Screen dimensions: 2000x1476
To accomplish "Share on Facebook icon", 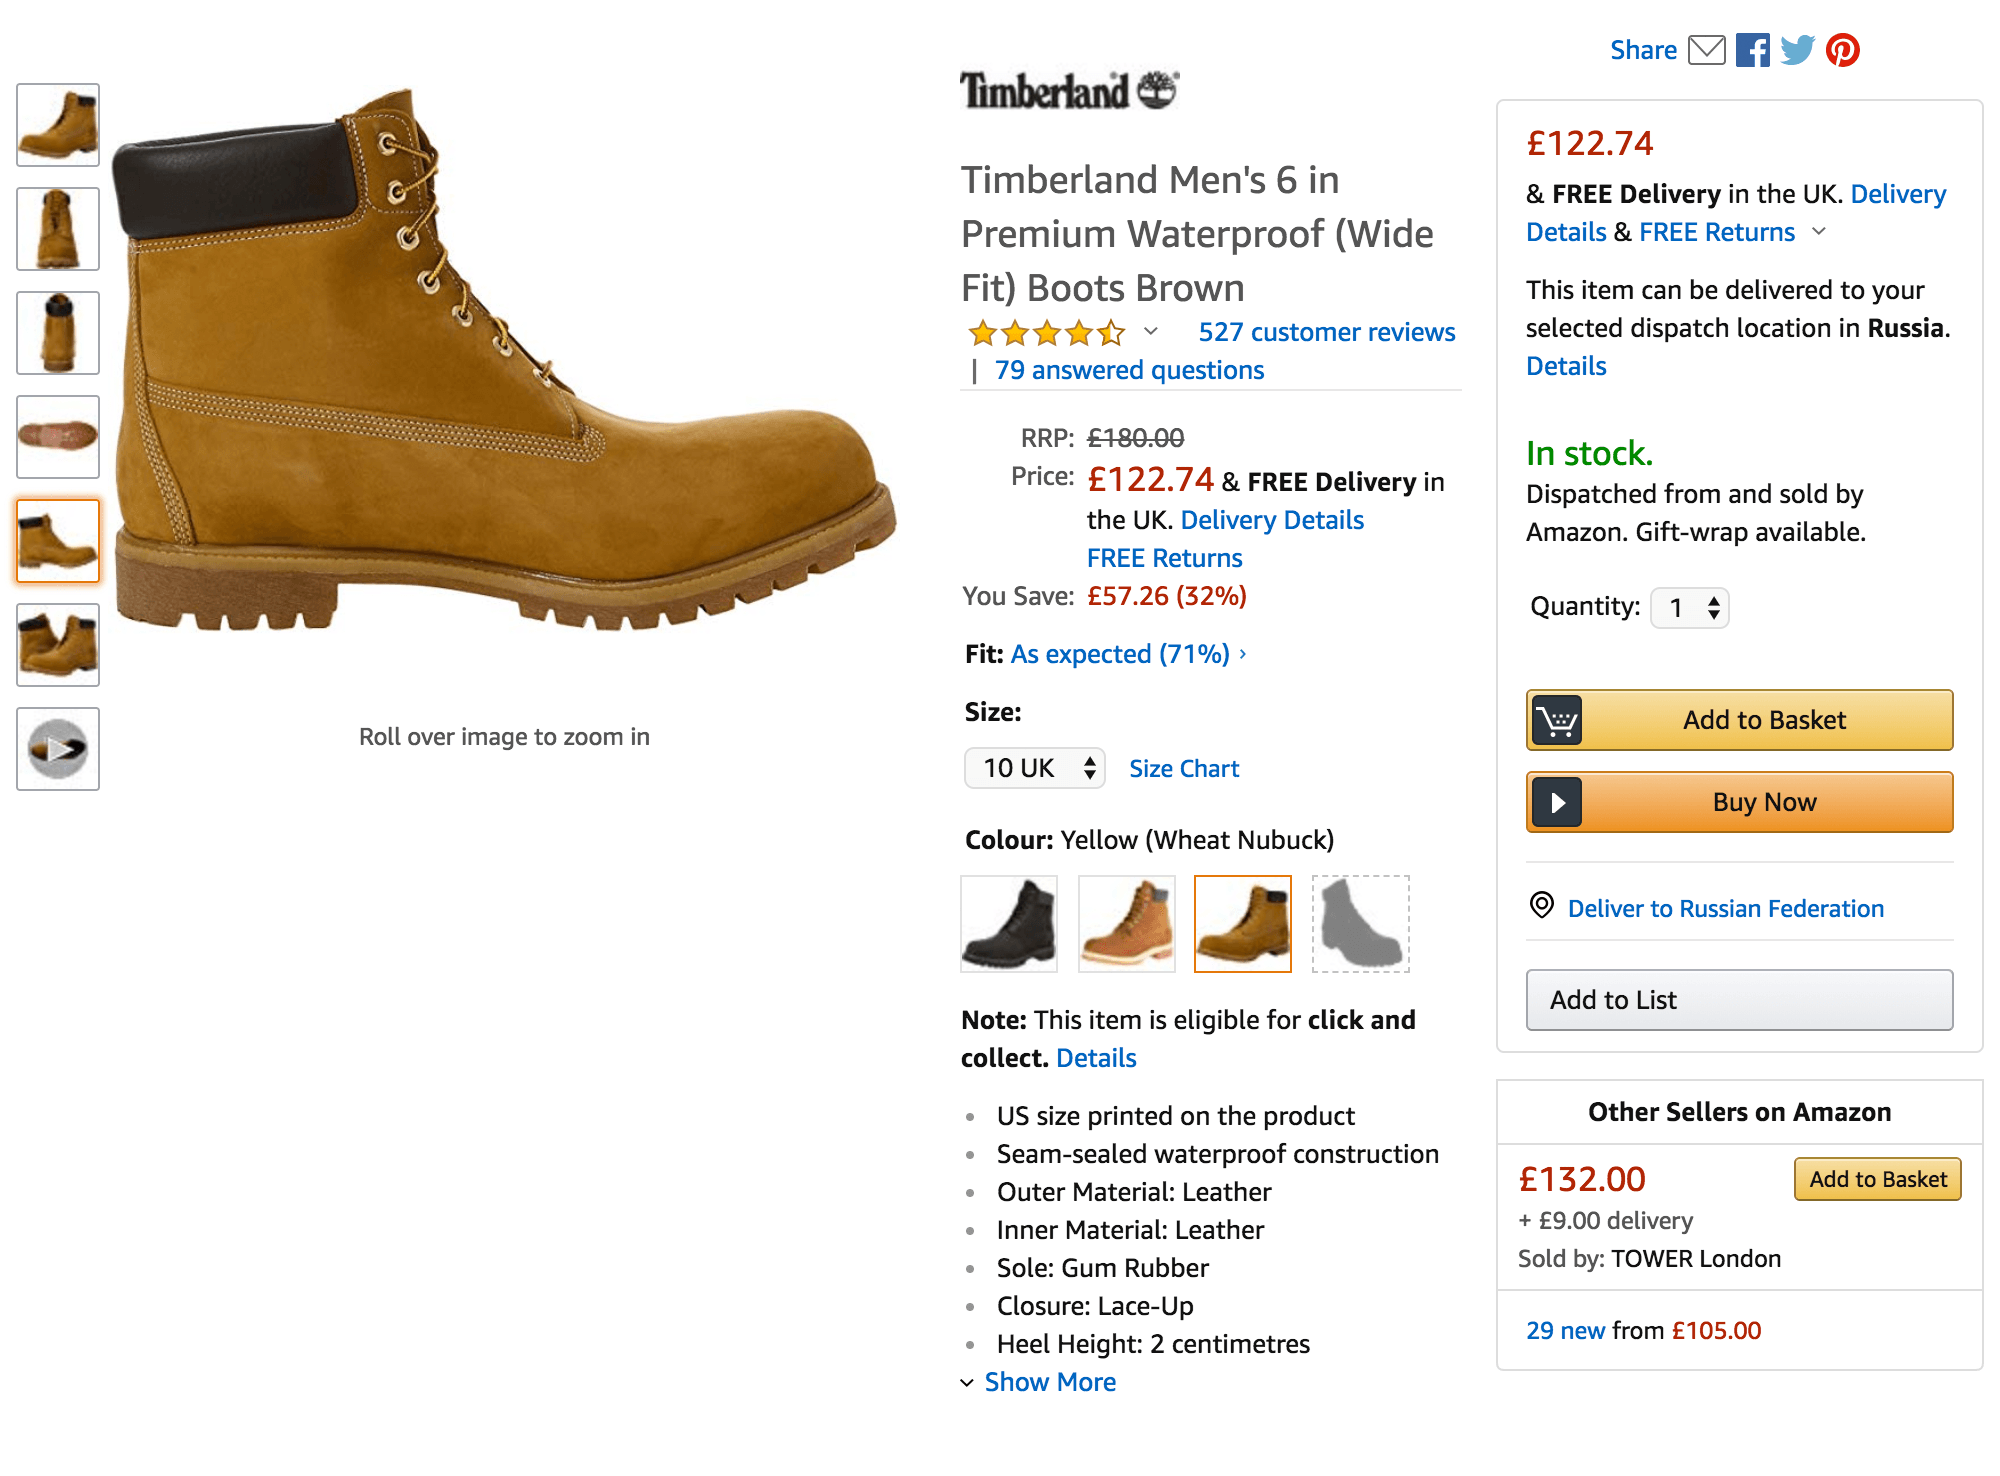I will pyautogui.click(x=1752, y=50).
